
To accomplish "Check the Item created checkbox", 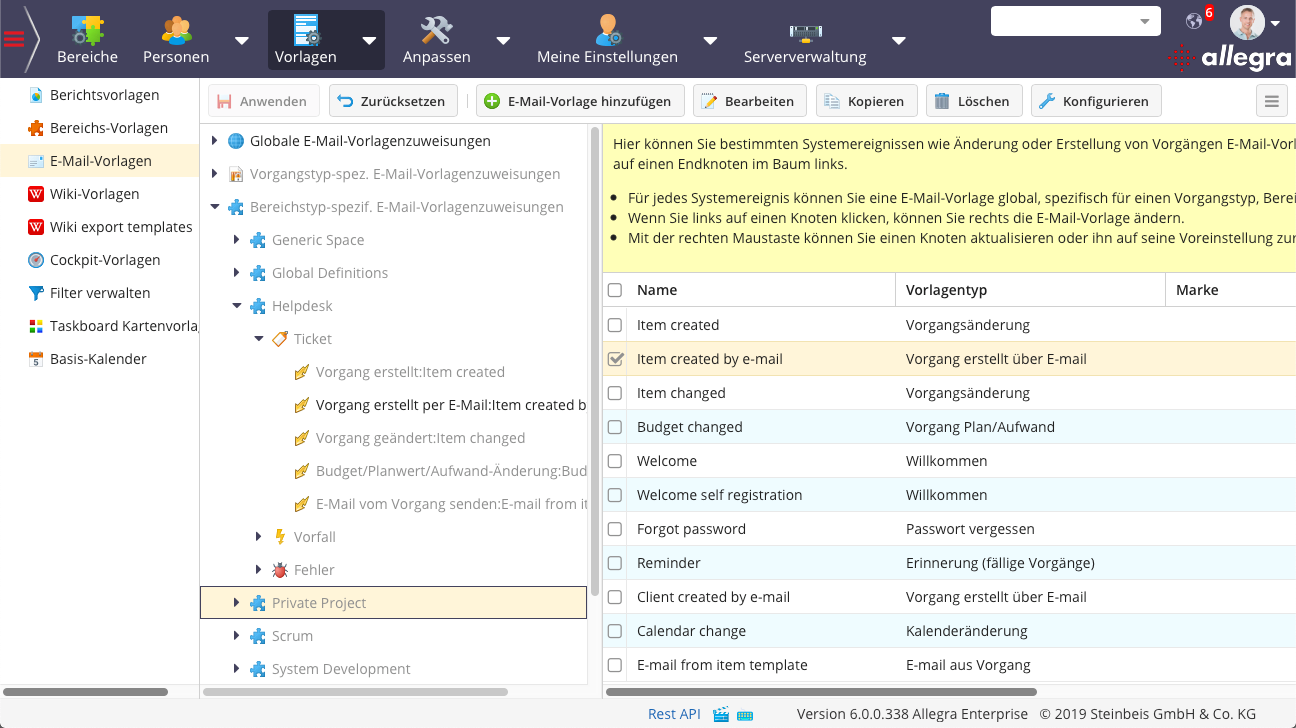I will pyautogui.click(x=615, y=325).
